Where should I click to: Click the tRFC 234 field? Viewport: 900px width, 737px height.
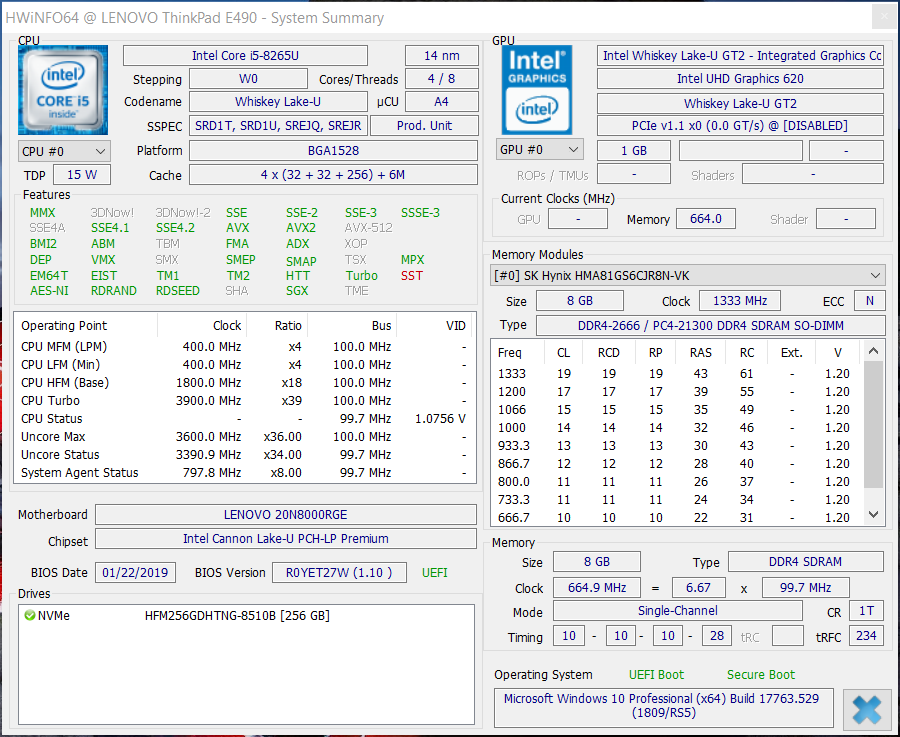tap(866, 635)
